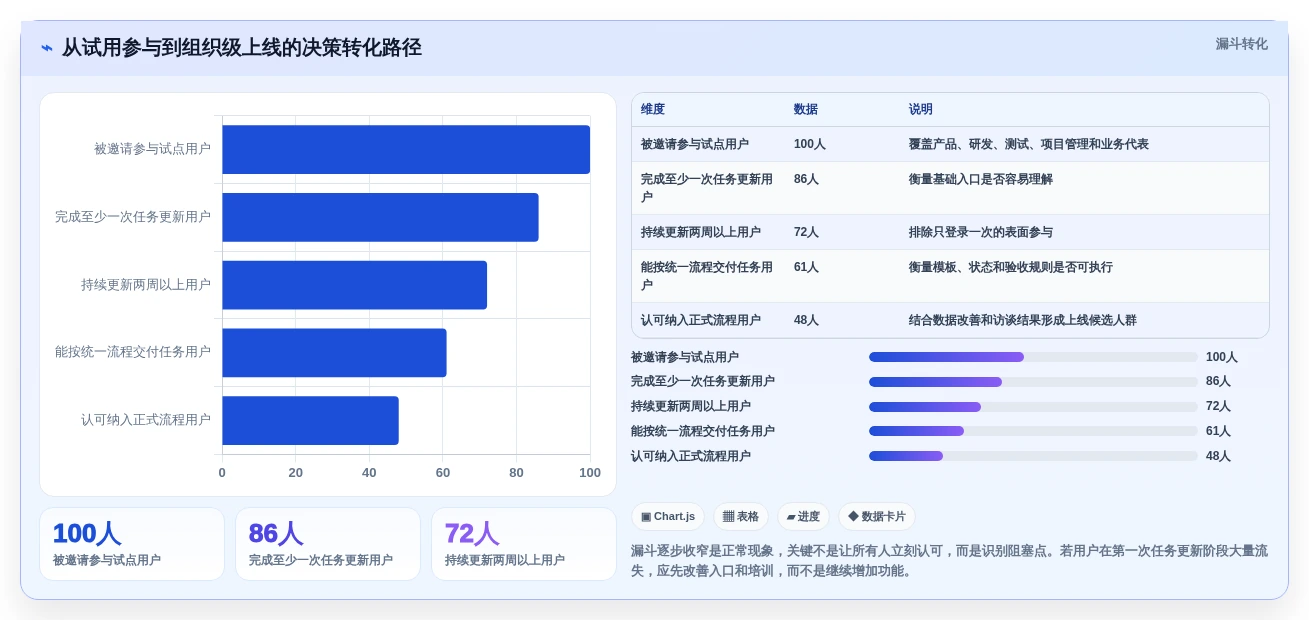
Task: Click the chart bar for 完成至少一次任务更新用户
Action: point(380,217)
